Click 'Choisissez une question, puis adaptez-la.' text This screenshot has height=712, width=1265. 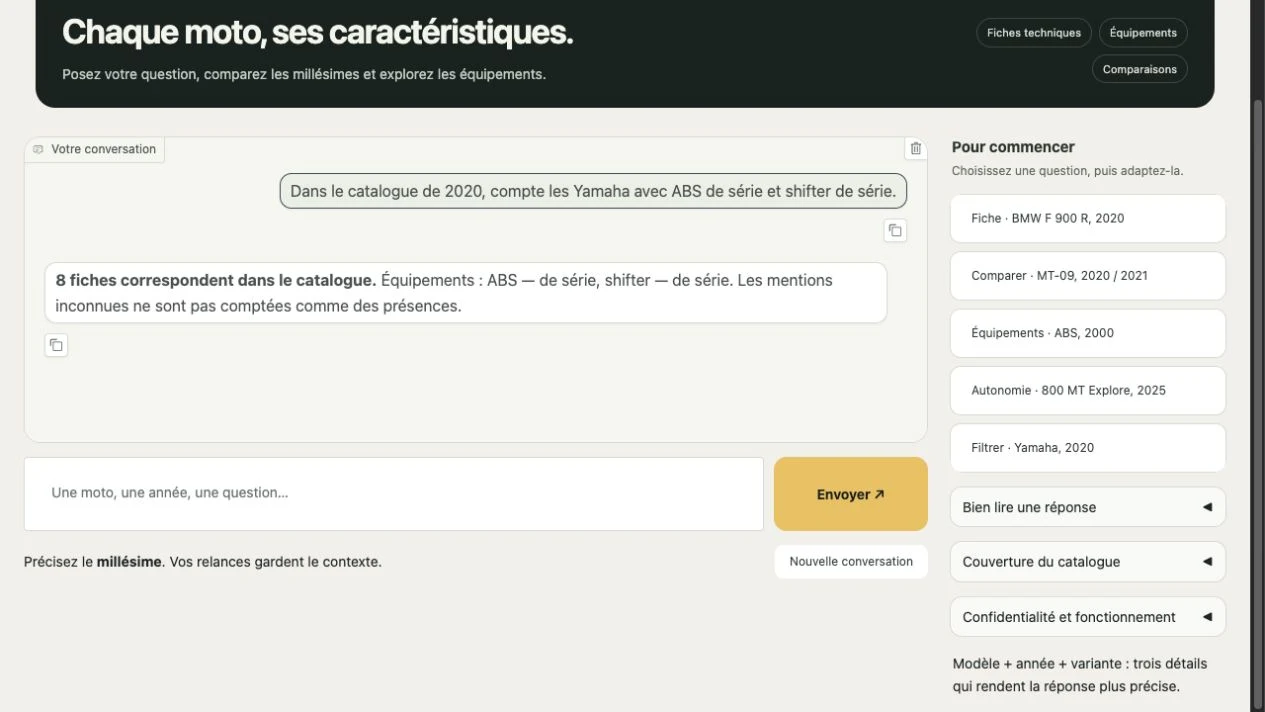1068,171
